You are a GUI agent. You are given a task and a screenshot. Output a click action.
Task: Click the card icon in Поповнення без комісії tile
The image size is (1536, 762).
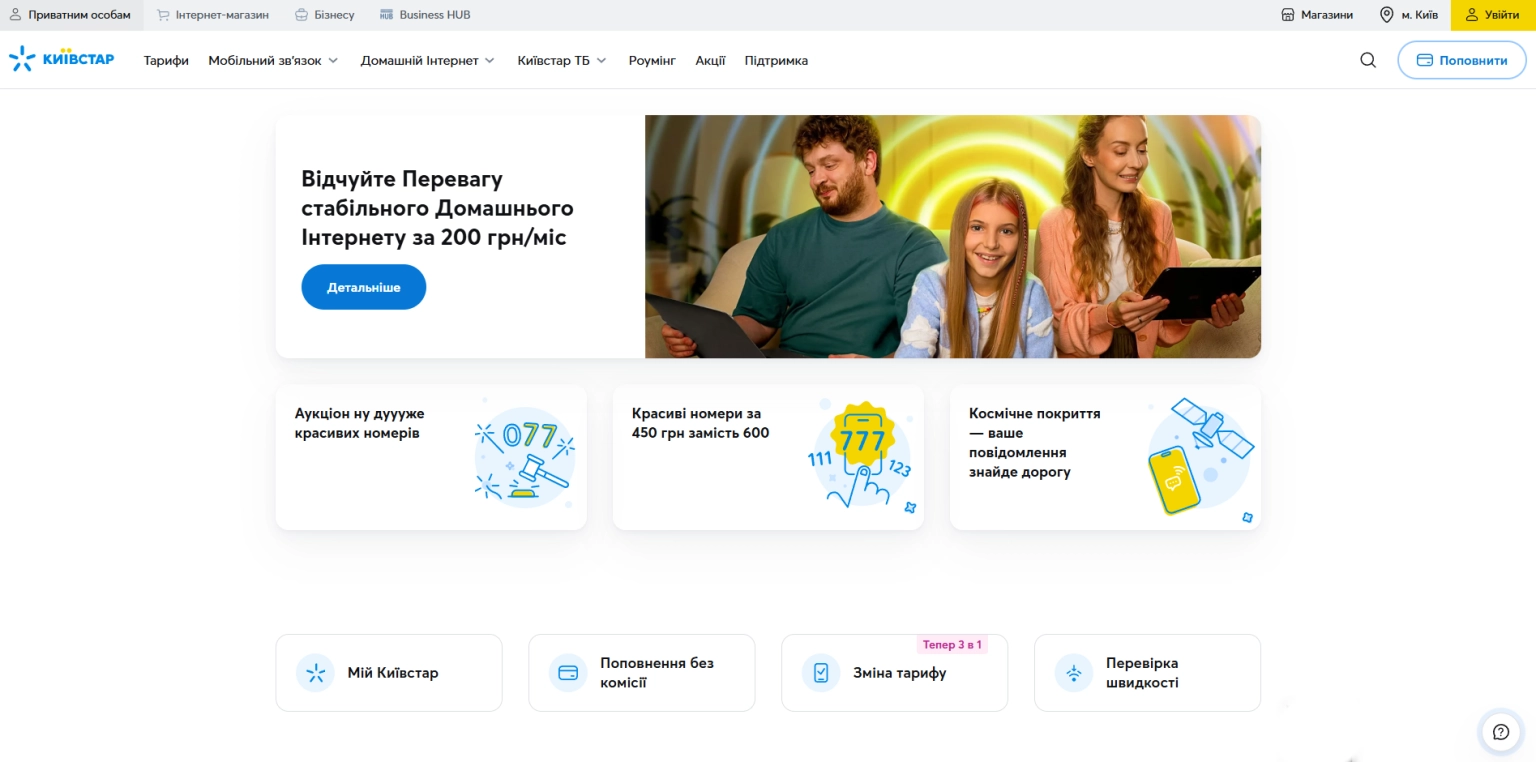click(x=568, y=673)
